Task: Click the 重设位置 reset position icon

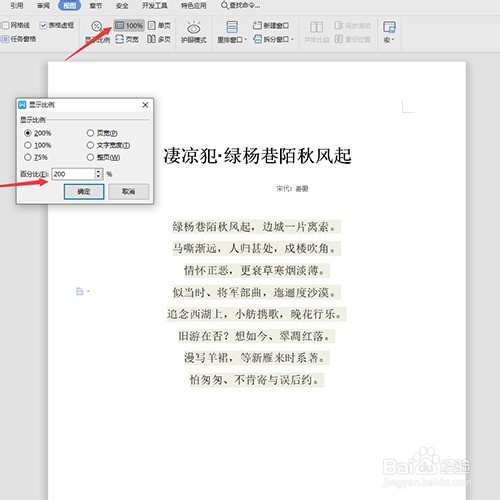Action: point(338,39)
